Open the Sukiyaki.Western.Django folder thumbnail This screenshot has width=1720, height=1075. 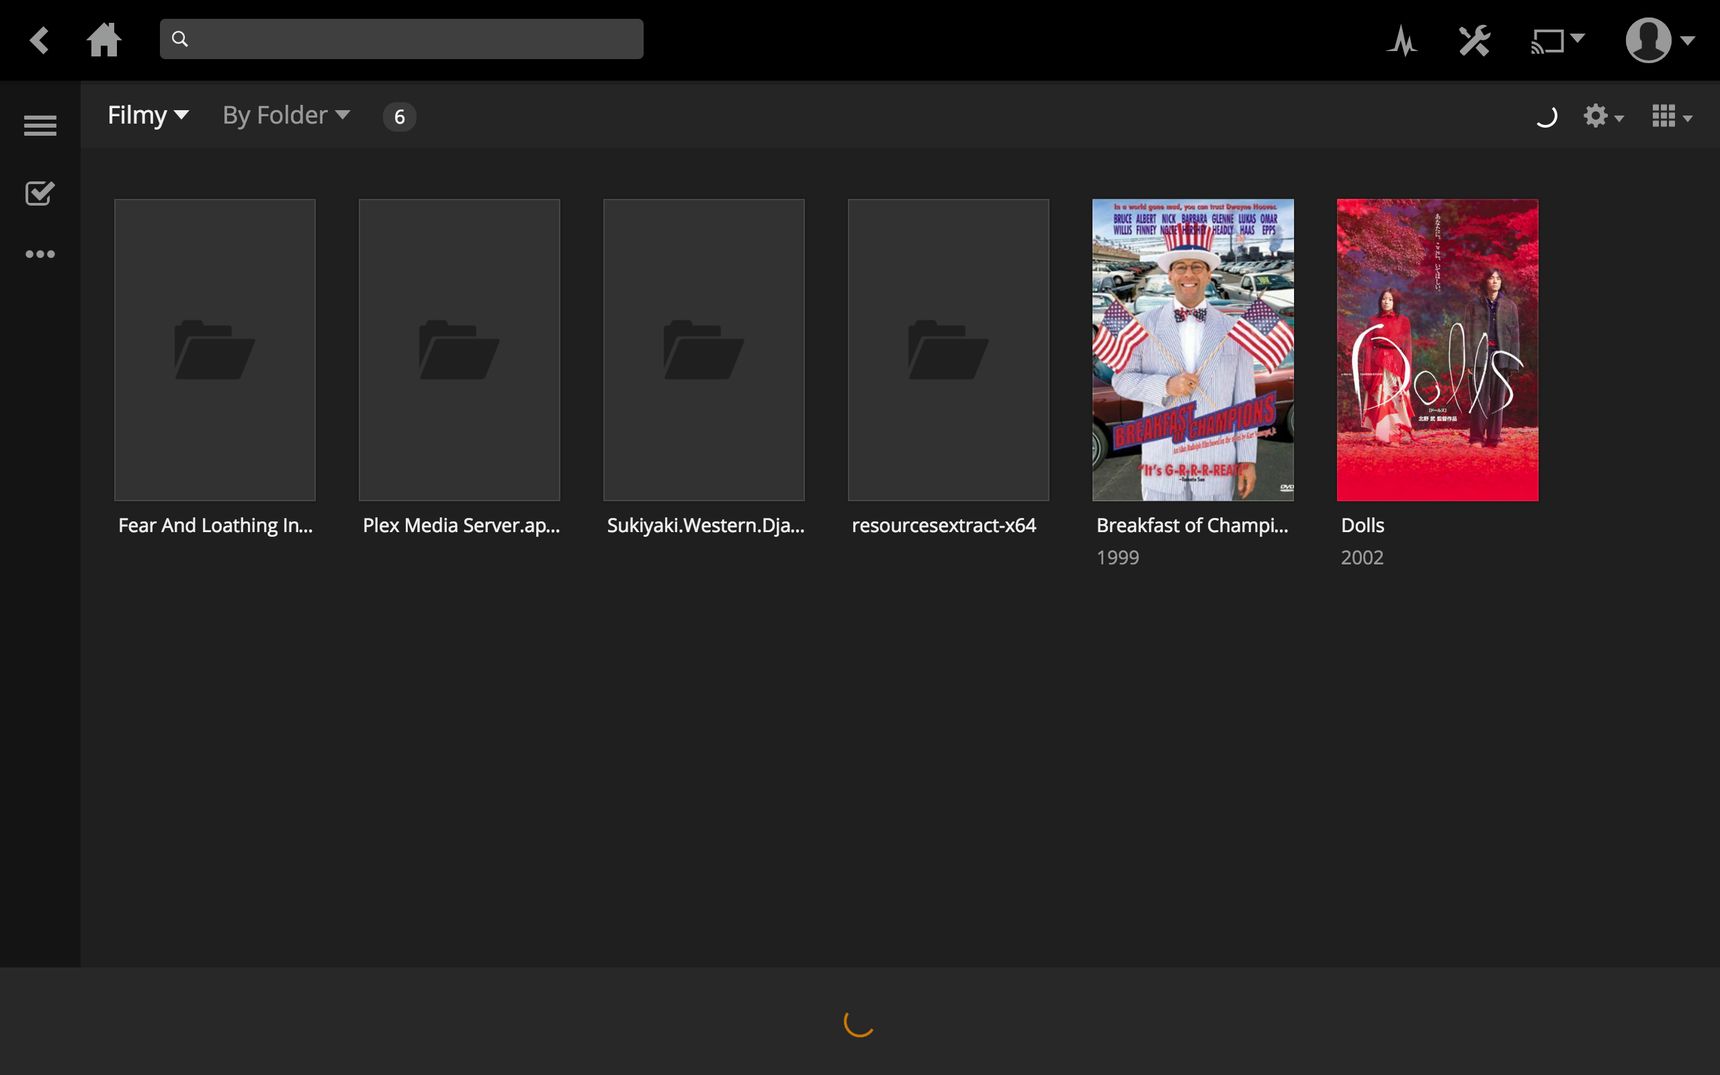coord(704,350)
